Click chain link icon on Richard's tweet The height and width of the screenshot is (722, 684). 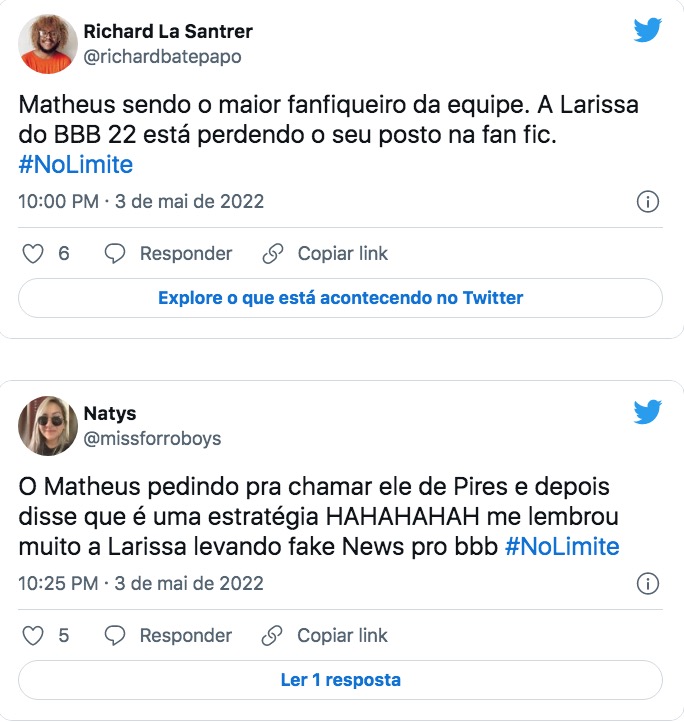coord(273,254)
